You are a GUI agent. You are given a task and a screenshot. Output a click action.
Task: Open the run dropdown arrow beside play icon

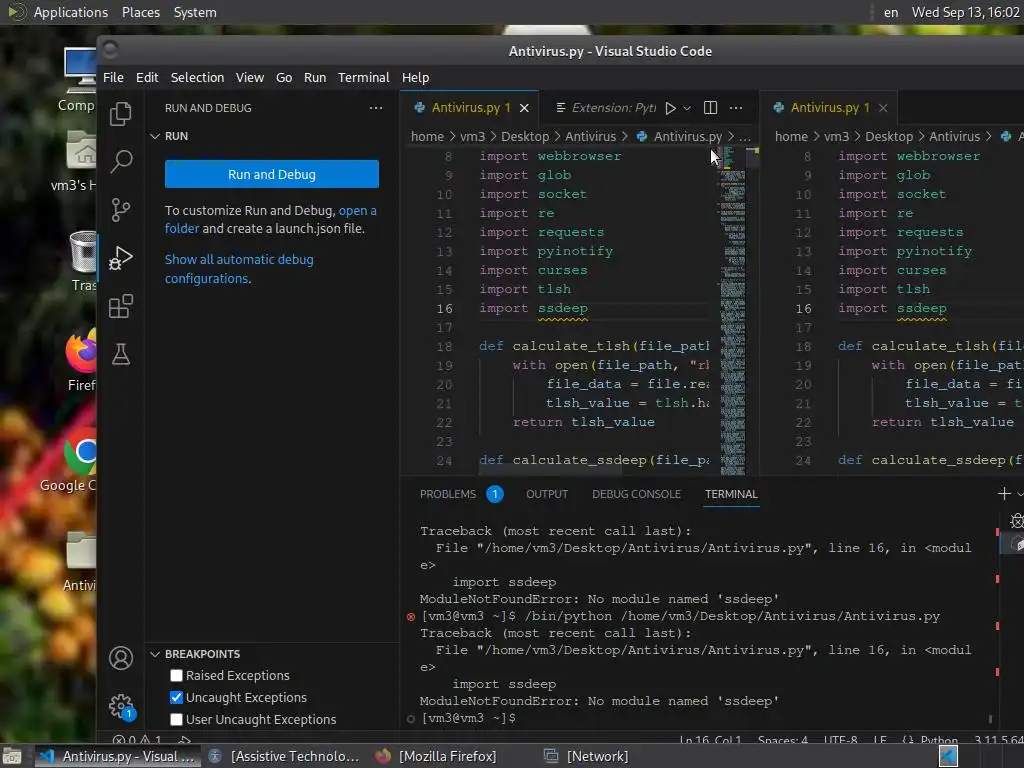point(687,108)
